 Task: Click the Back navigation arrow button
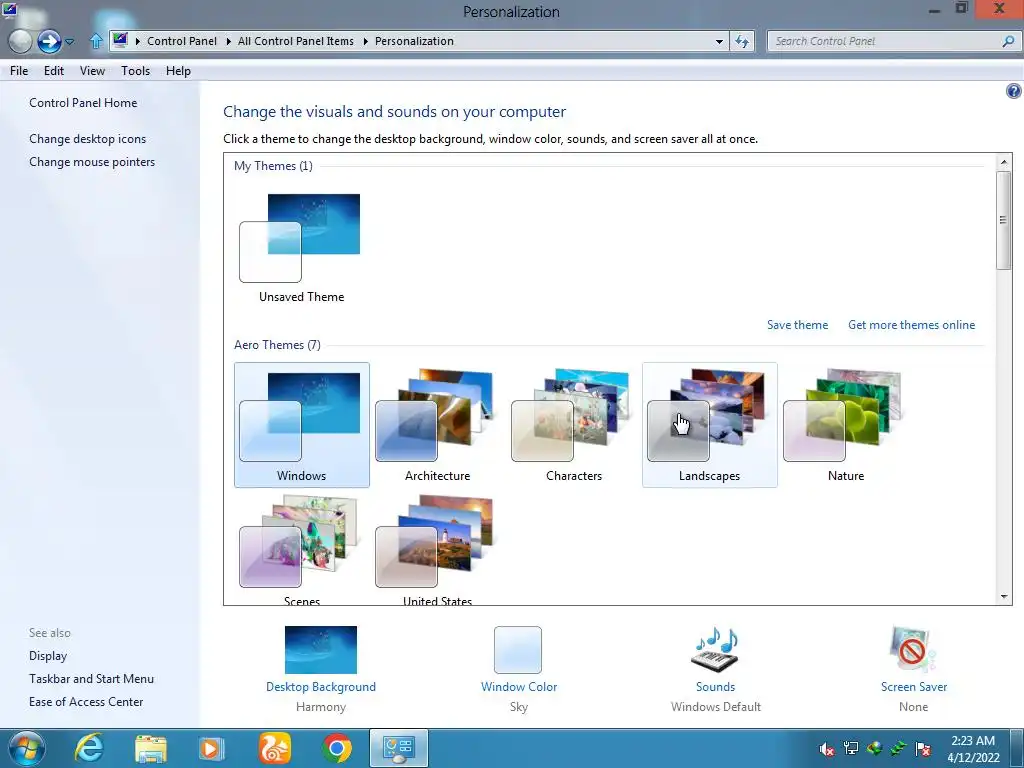[x=20, y=42]
